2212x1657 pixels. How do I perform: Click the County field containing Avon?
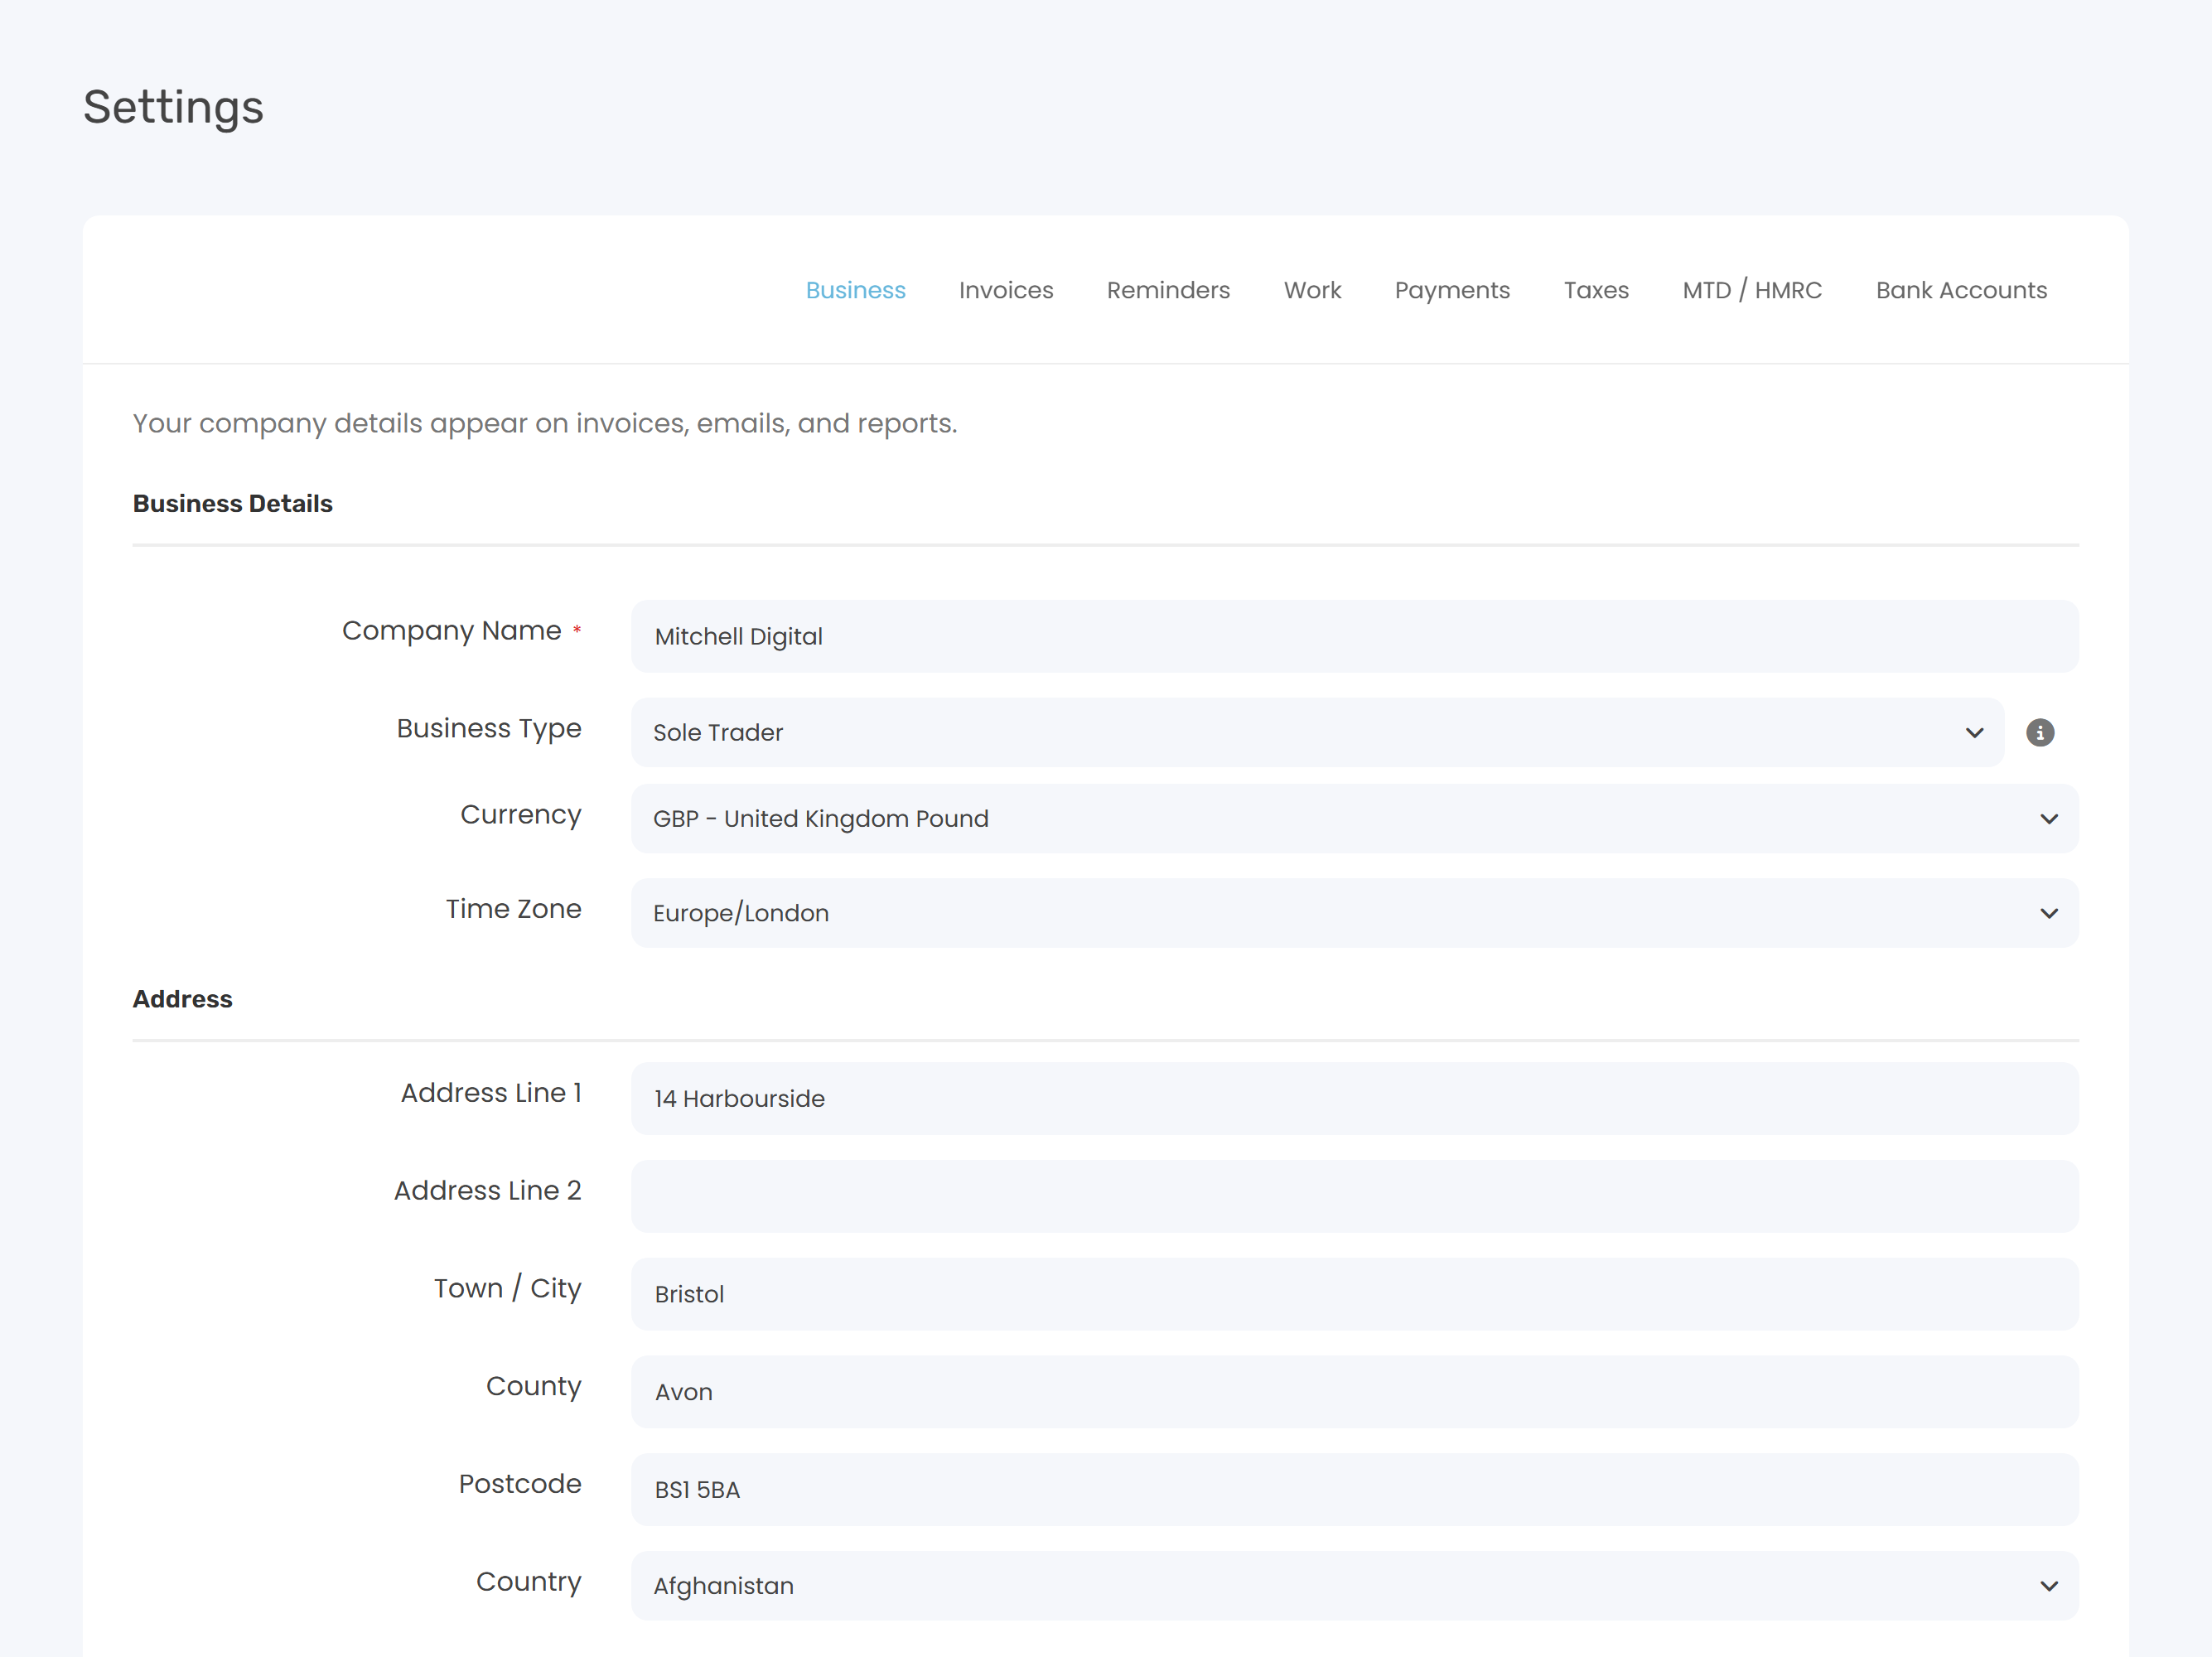1355,1392
